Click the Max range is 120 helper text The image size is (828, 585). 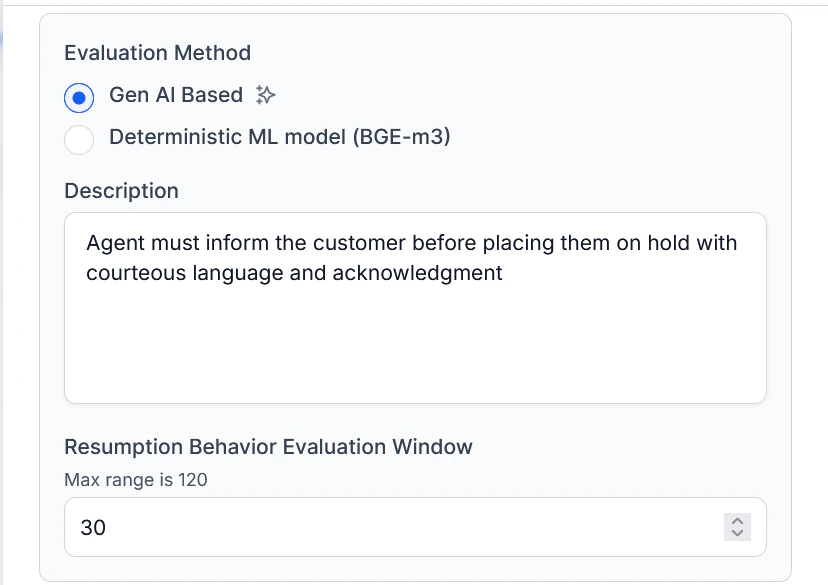(x=135, y=480)
